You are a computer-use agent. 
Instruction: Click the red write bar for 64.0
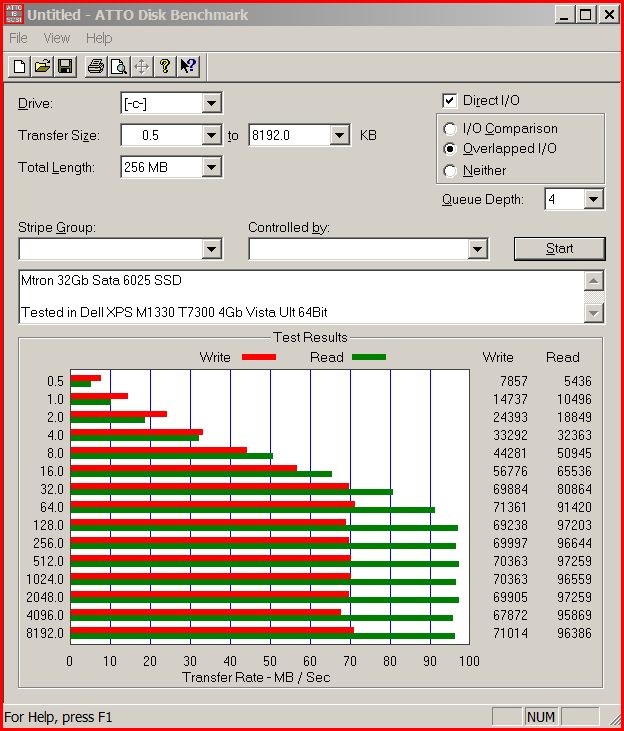[212, 504]
